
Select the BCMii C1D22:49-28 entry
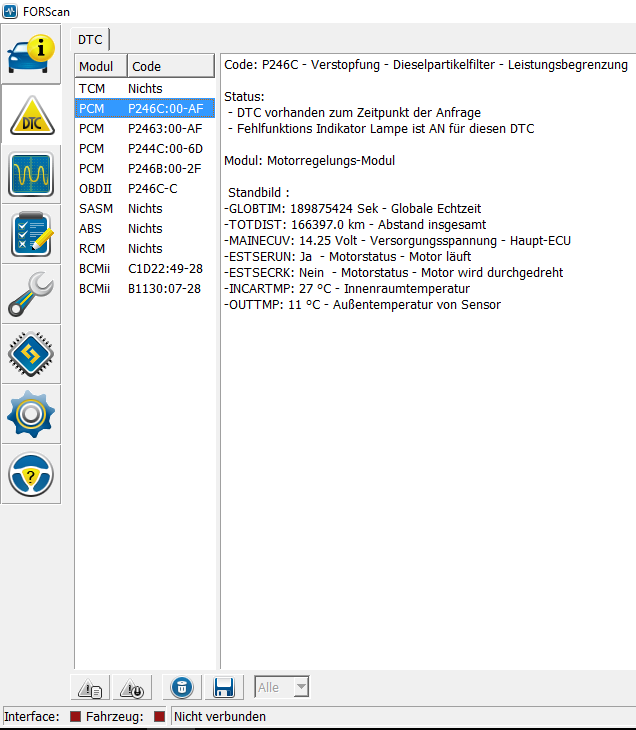click(x=145, y=268)
